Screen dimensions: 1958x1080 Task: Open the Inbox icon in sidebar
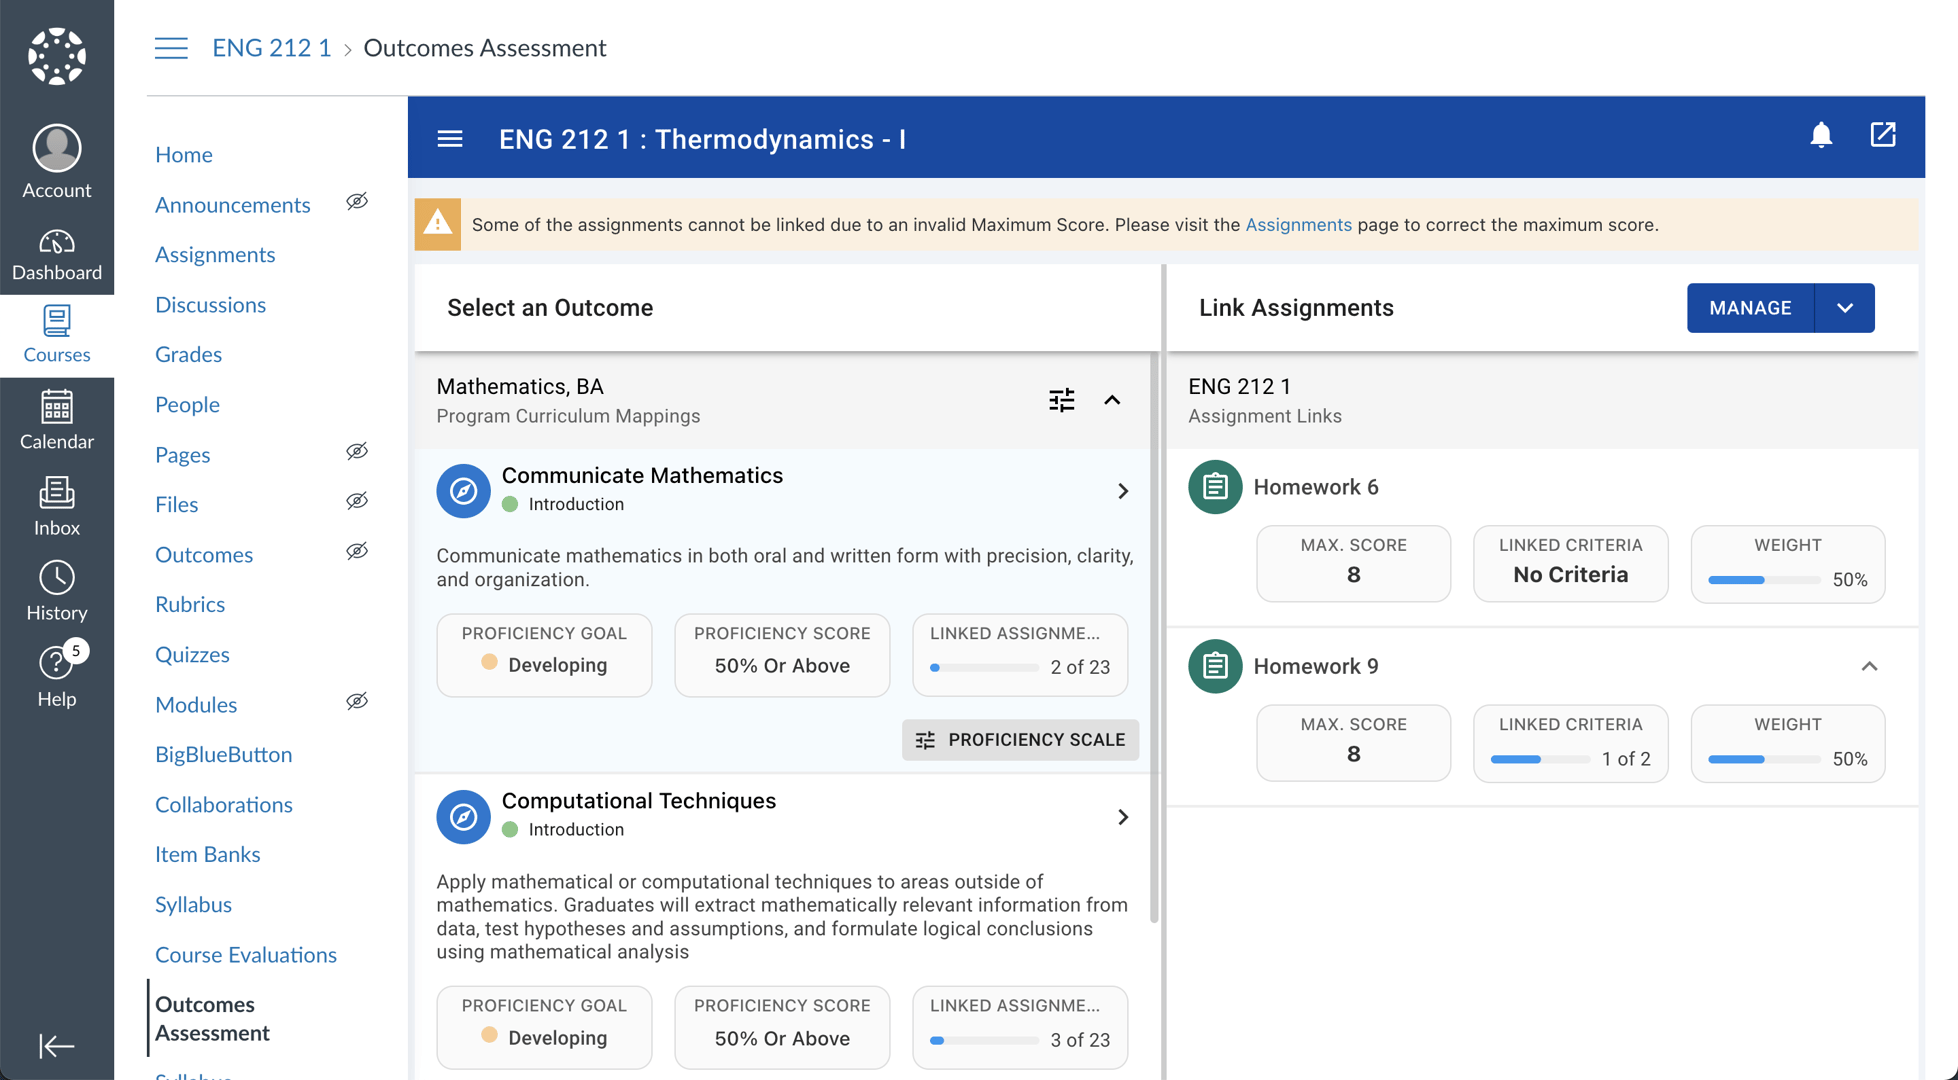pos(57,505)
